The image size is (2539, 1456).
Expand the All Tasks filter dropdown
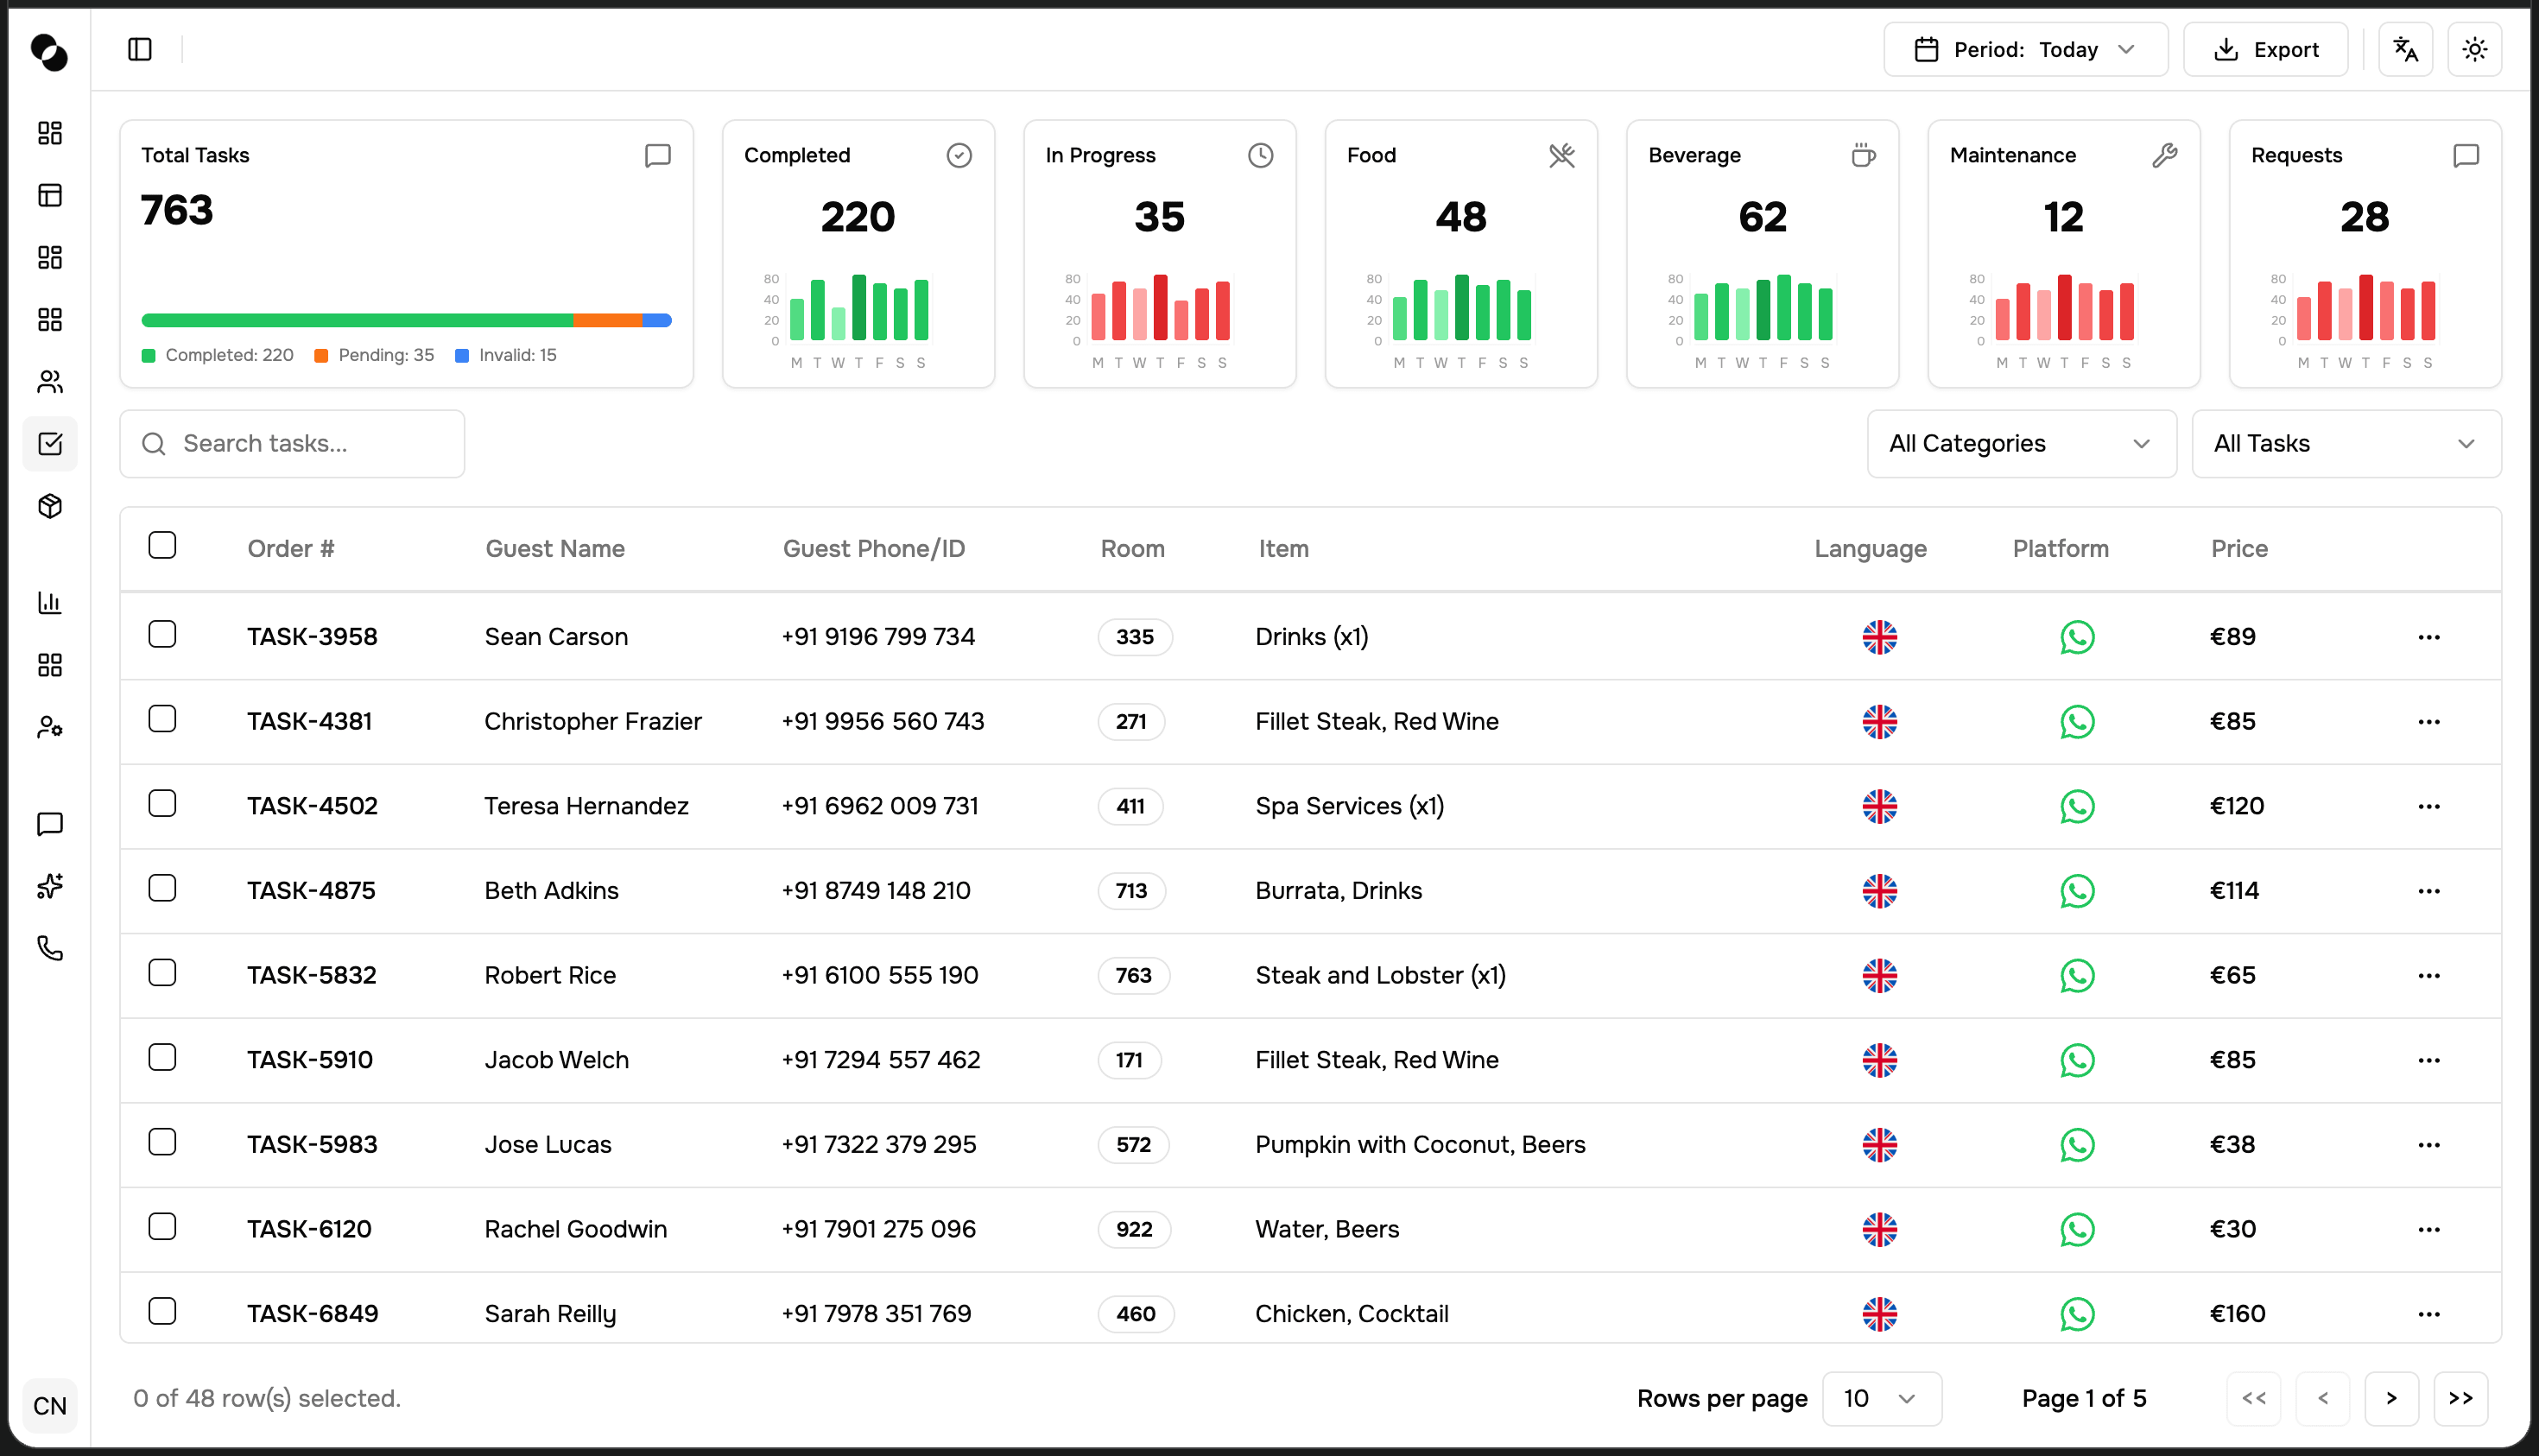pyautogui.click(x=2346, y=443)
